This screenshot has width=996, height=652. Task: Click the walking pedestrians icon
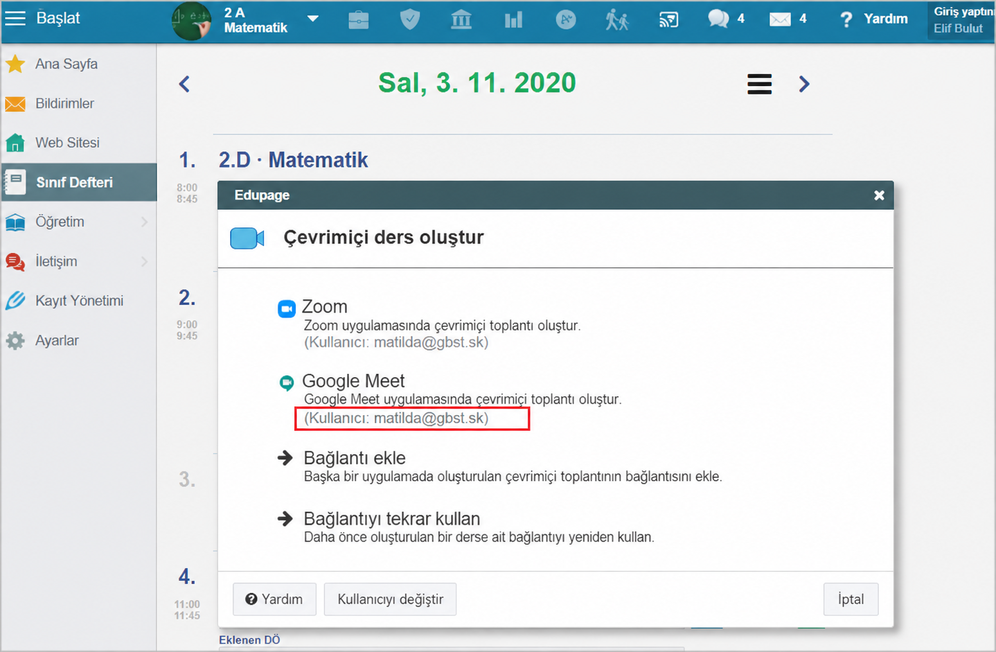point(617,20)
